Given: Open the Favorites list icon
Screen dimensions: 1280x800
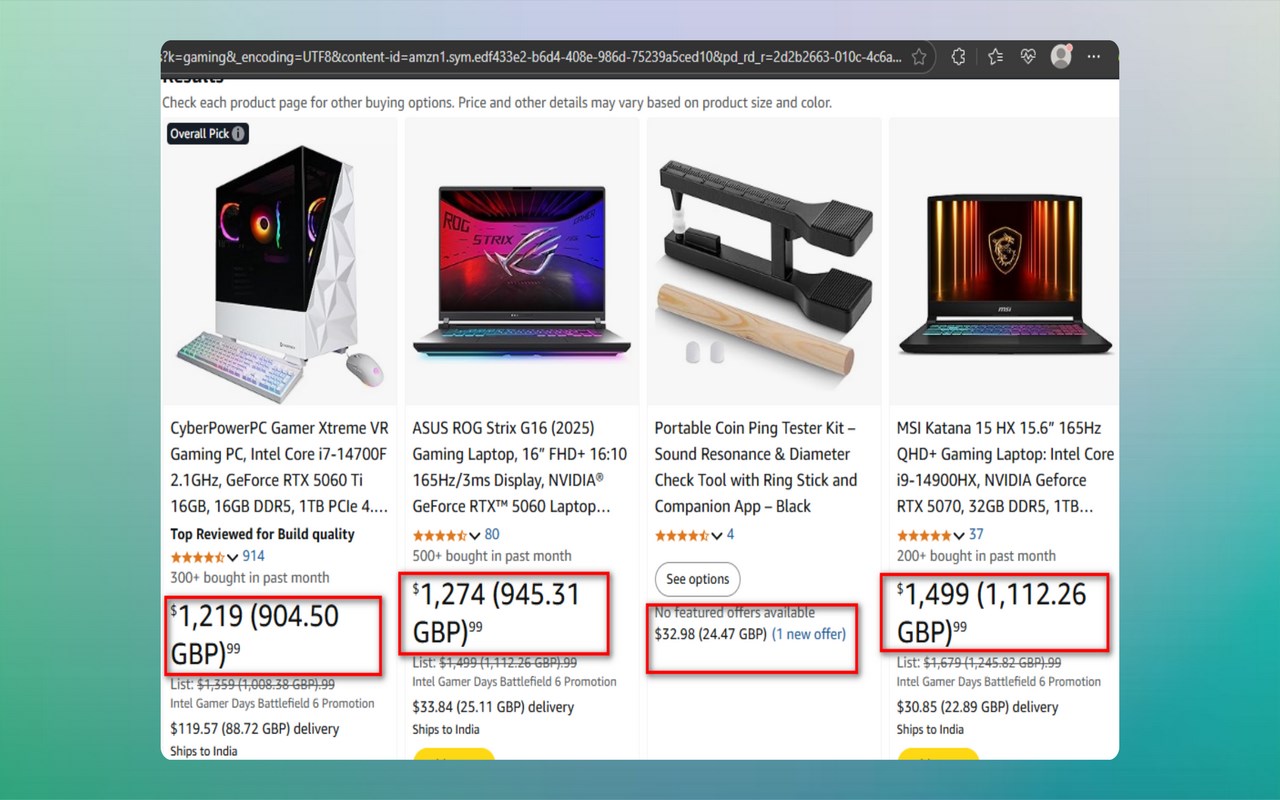Looking at the screenshot, I should click(995, 57).
